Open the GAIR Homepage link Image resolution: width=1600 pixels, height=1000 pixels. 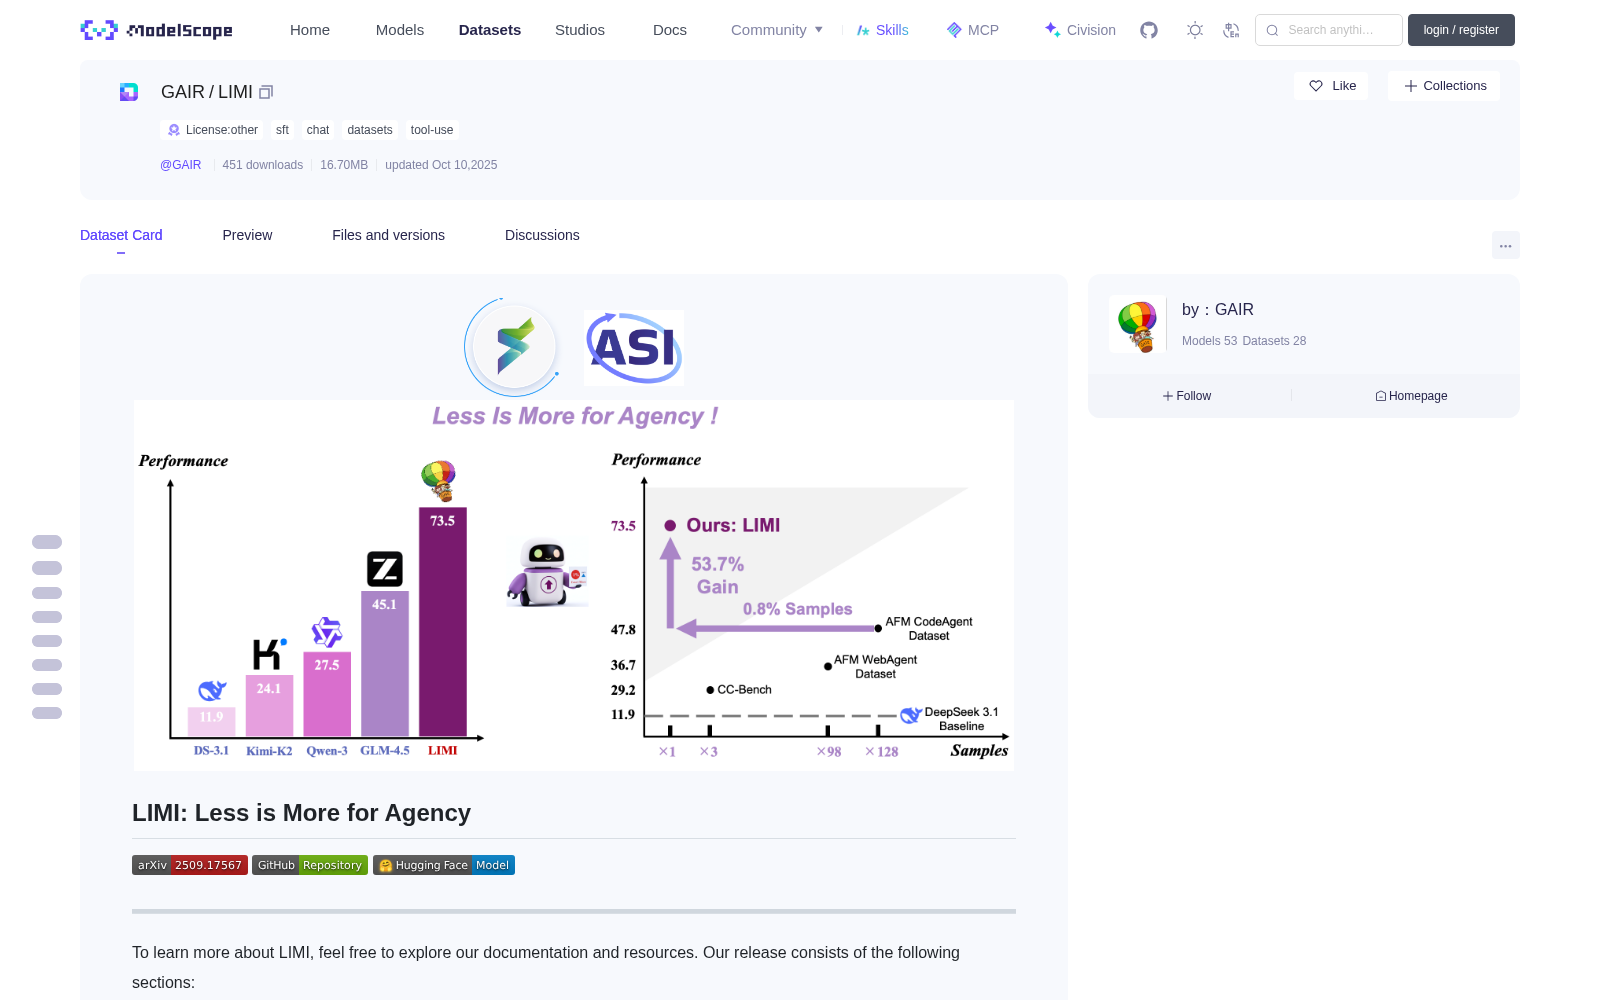point(1411,396)
